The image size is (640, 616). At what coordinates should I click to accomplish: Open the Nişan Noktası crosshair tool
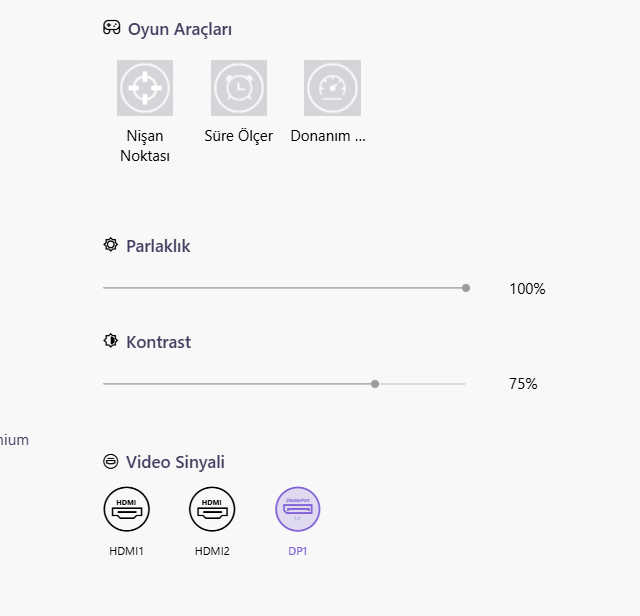click(145, 88)
